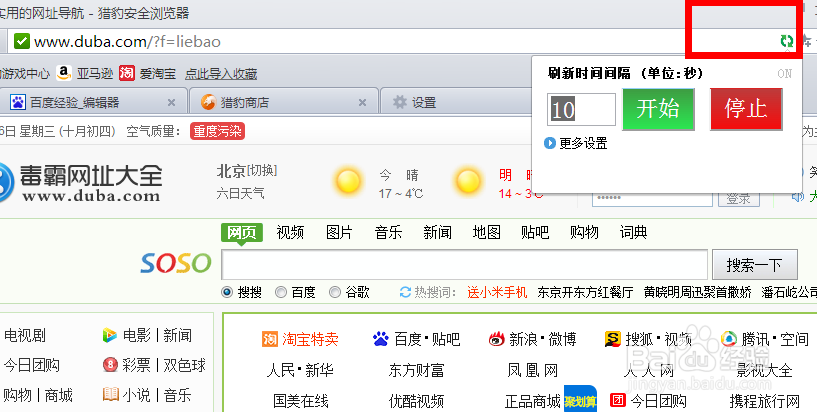The image size is (817, 412).
Task: Click the 腾讯空间 icon
Action: coord(728,340)
